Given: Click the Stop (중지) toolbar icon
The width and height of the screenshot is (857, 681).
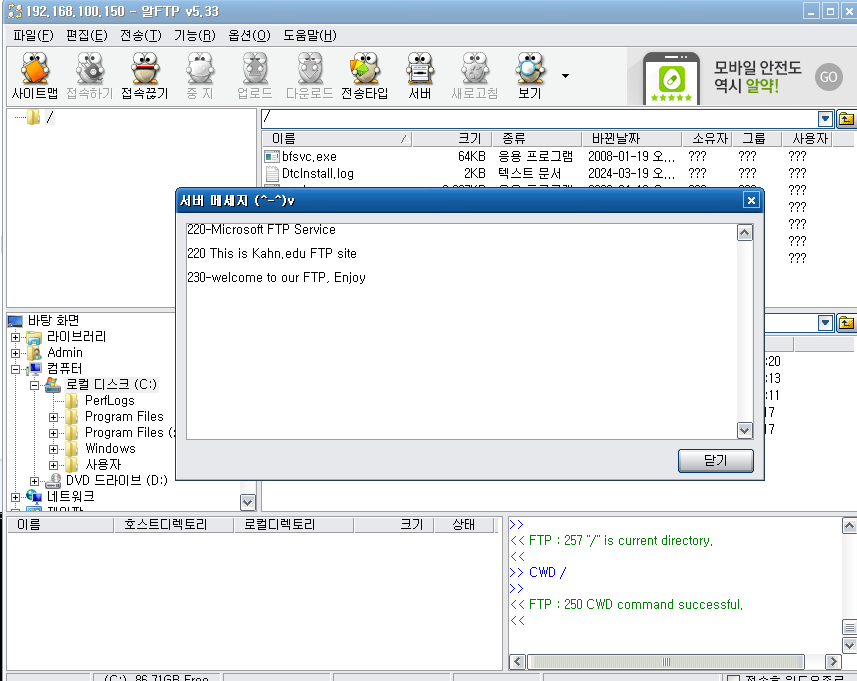Looking at the screenshot, I should point(200,76).
